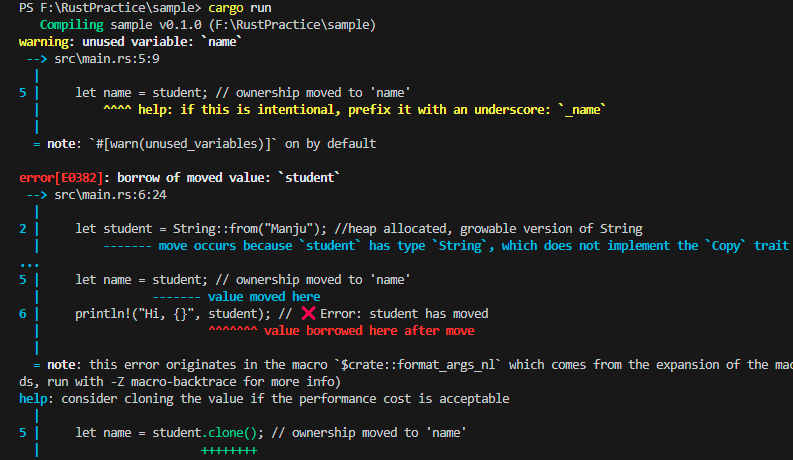This screenshot has width=793, height=460.
Task: Click the src\main.rs:6:24 file link
Action: click(x=110, y=195)
